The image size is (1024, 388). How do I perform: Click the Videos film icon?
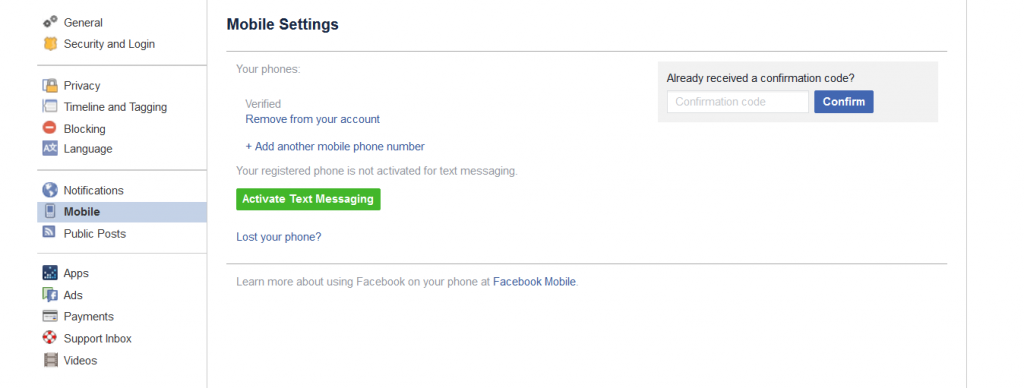(50, 360)
